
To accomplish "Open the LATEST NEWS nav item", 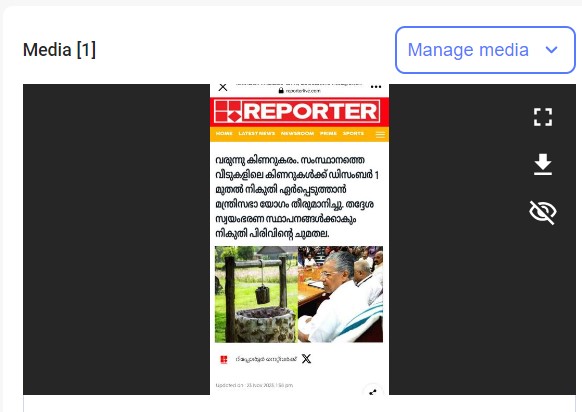I will pyautogui.click(x=256, y=133).
